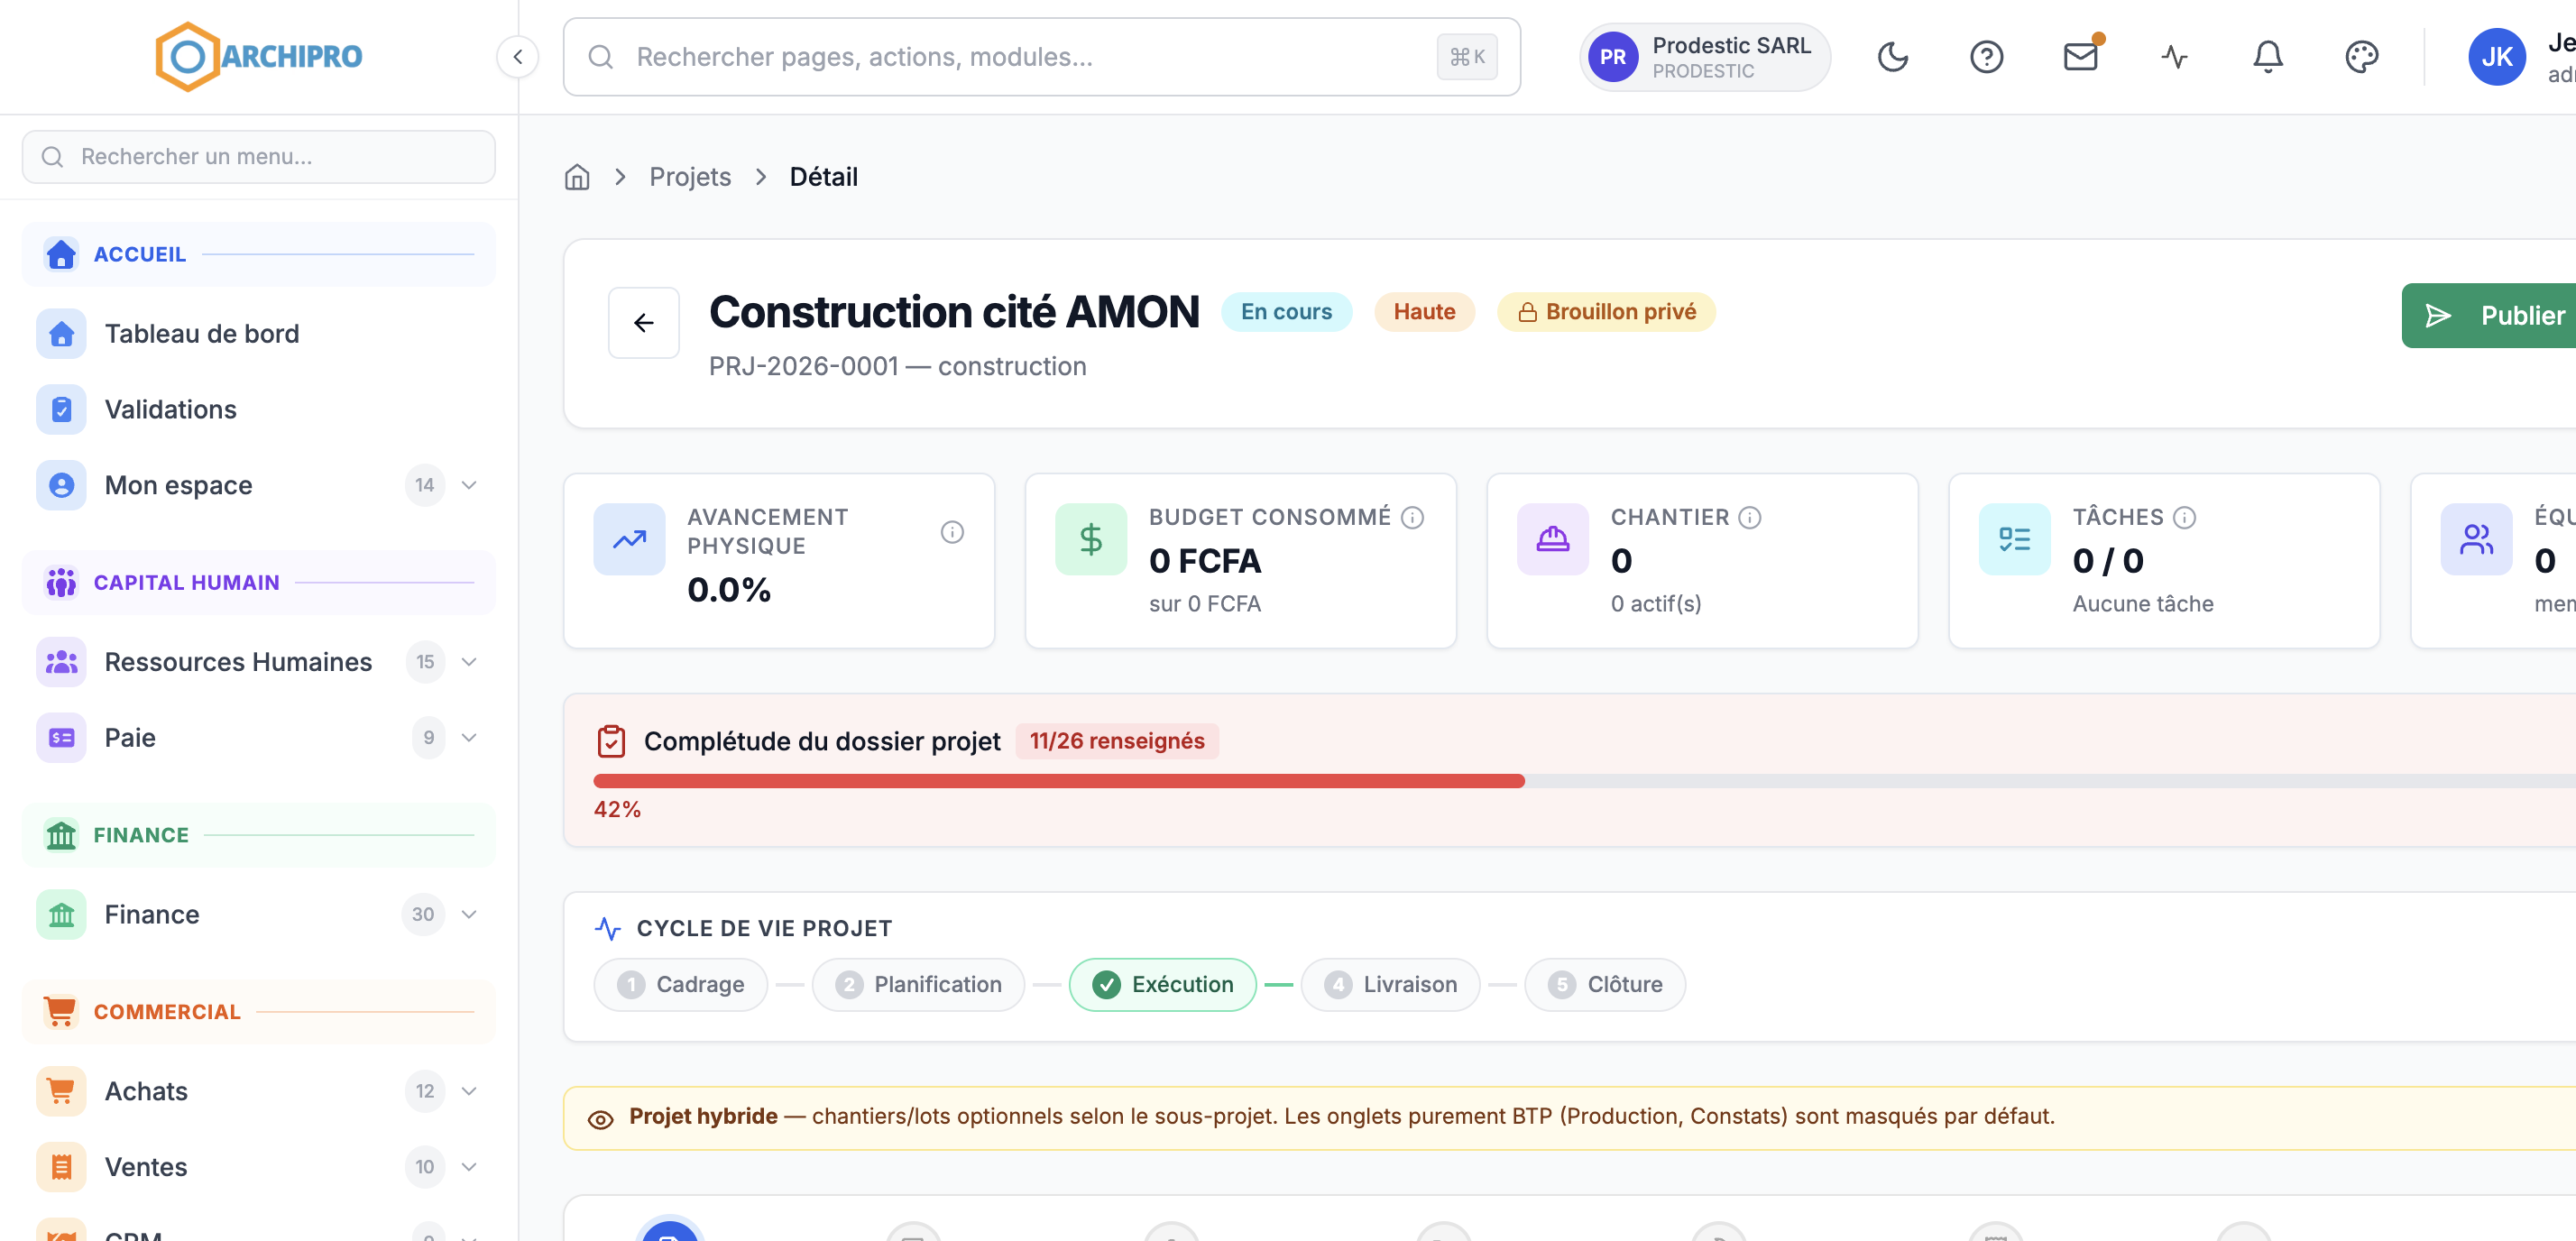
Task: Focus the global page search field
Action: [x=1041, y=57]
